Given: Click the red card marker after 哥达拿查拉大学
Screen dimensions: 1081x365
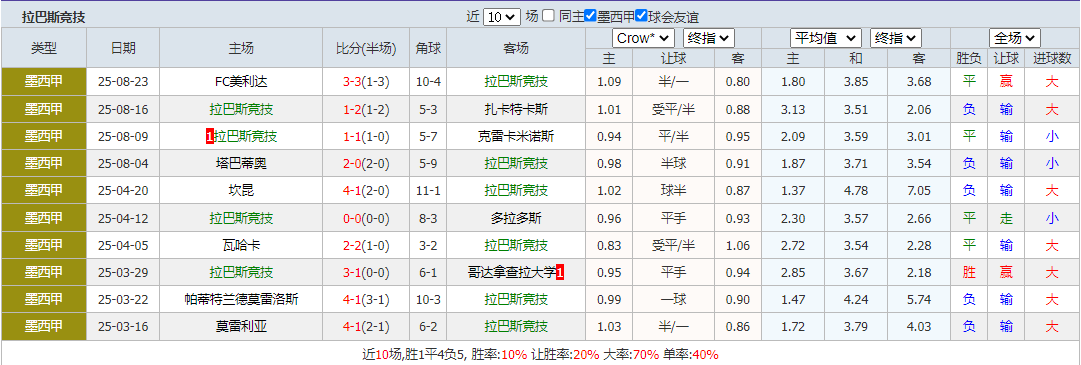Looking at the screenshot, I should click(560, 273).
